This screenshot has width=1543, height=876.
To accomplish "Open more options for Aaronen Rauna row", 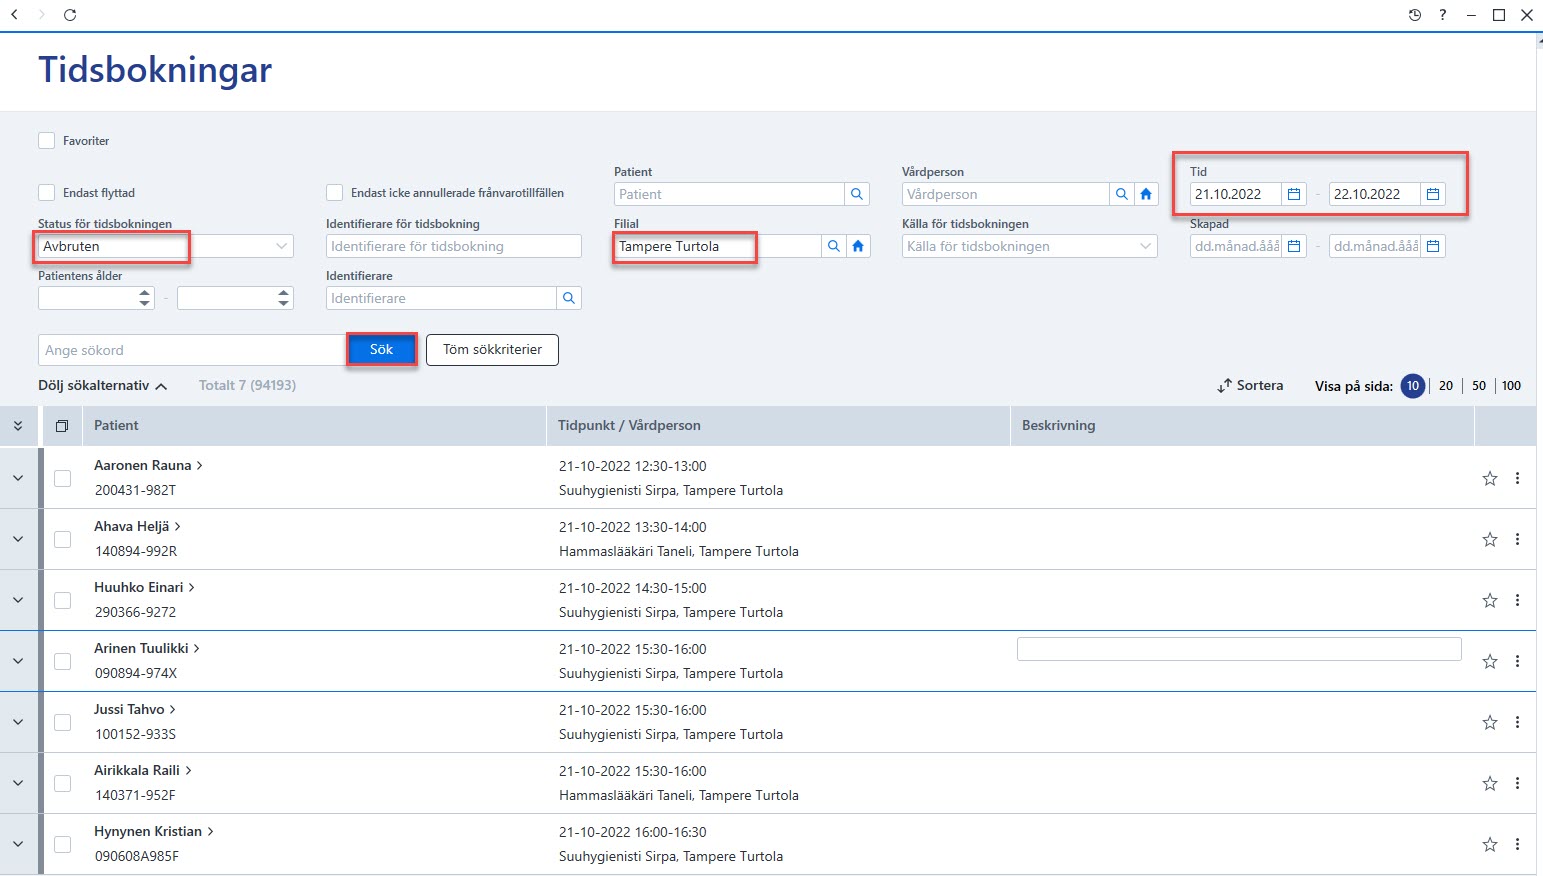I will point(1517,478).
